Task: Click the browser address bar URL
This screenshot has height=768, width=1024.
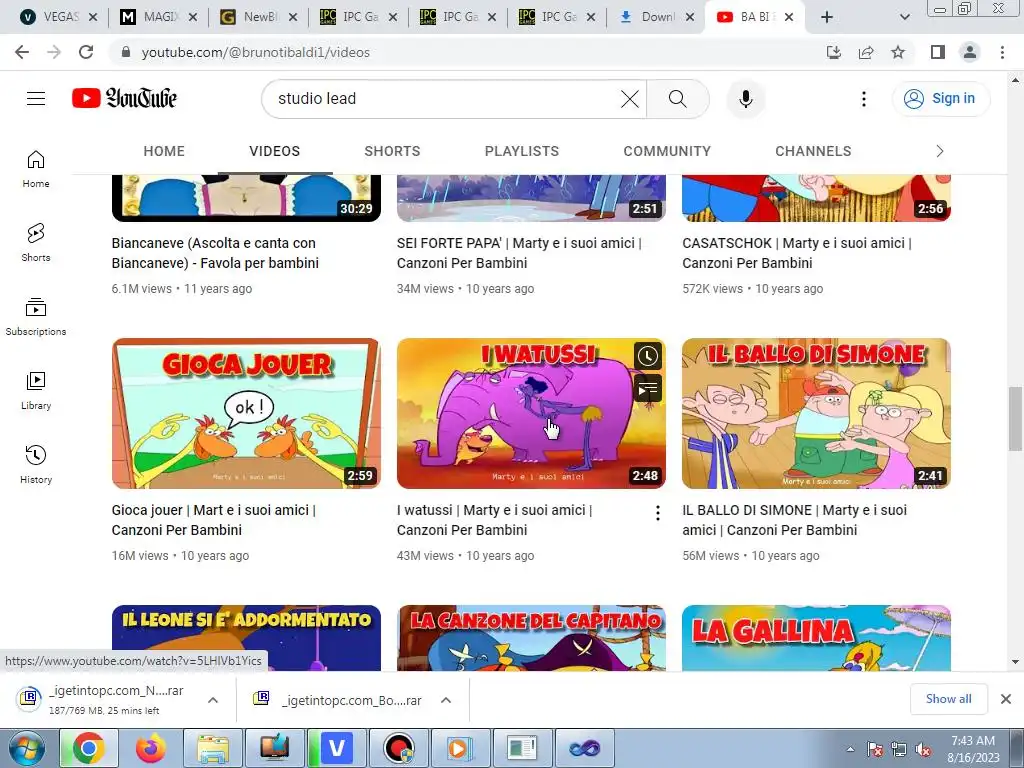Action: coord(255,52)
